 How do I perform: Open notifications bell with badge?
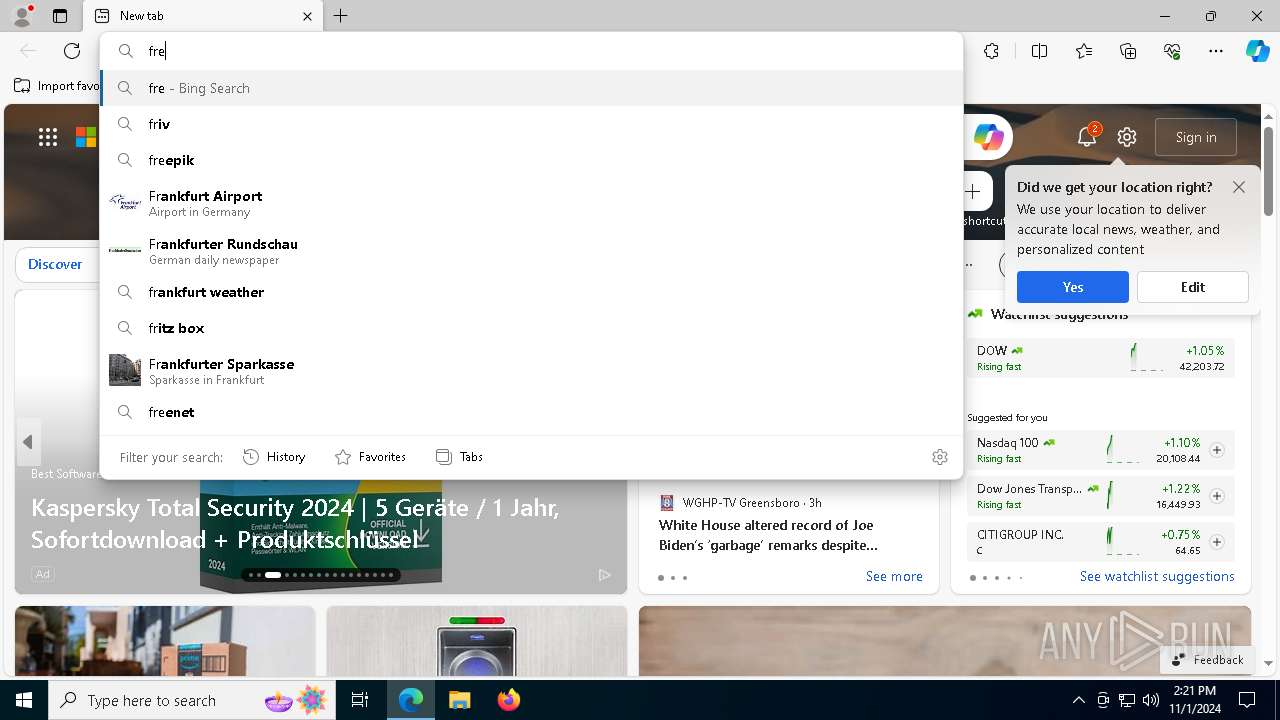click(1087, 137)
